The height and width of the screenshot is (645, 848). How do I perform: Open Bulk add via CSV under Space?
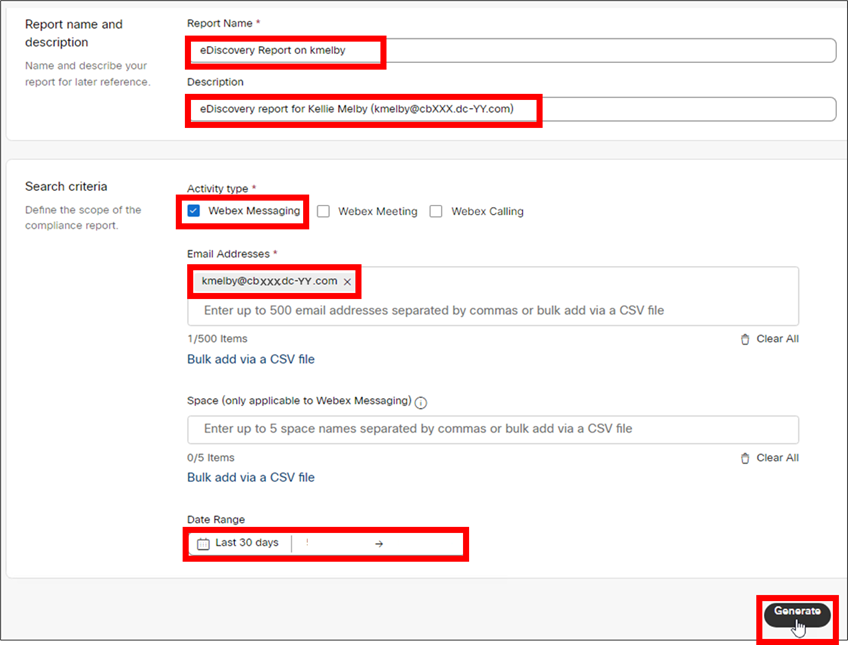pos(251,477)
